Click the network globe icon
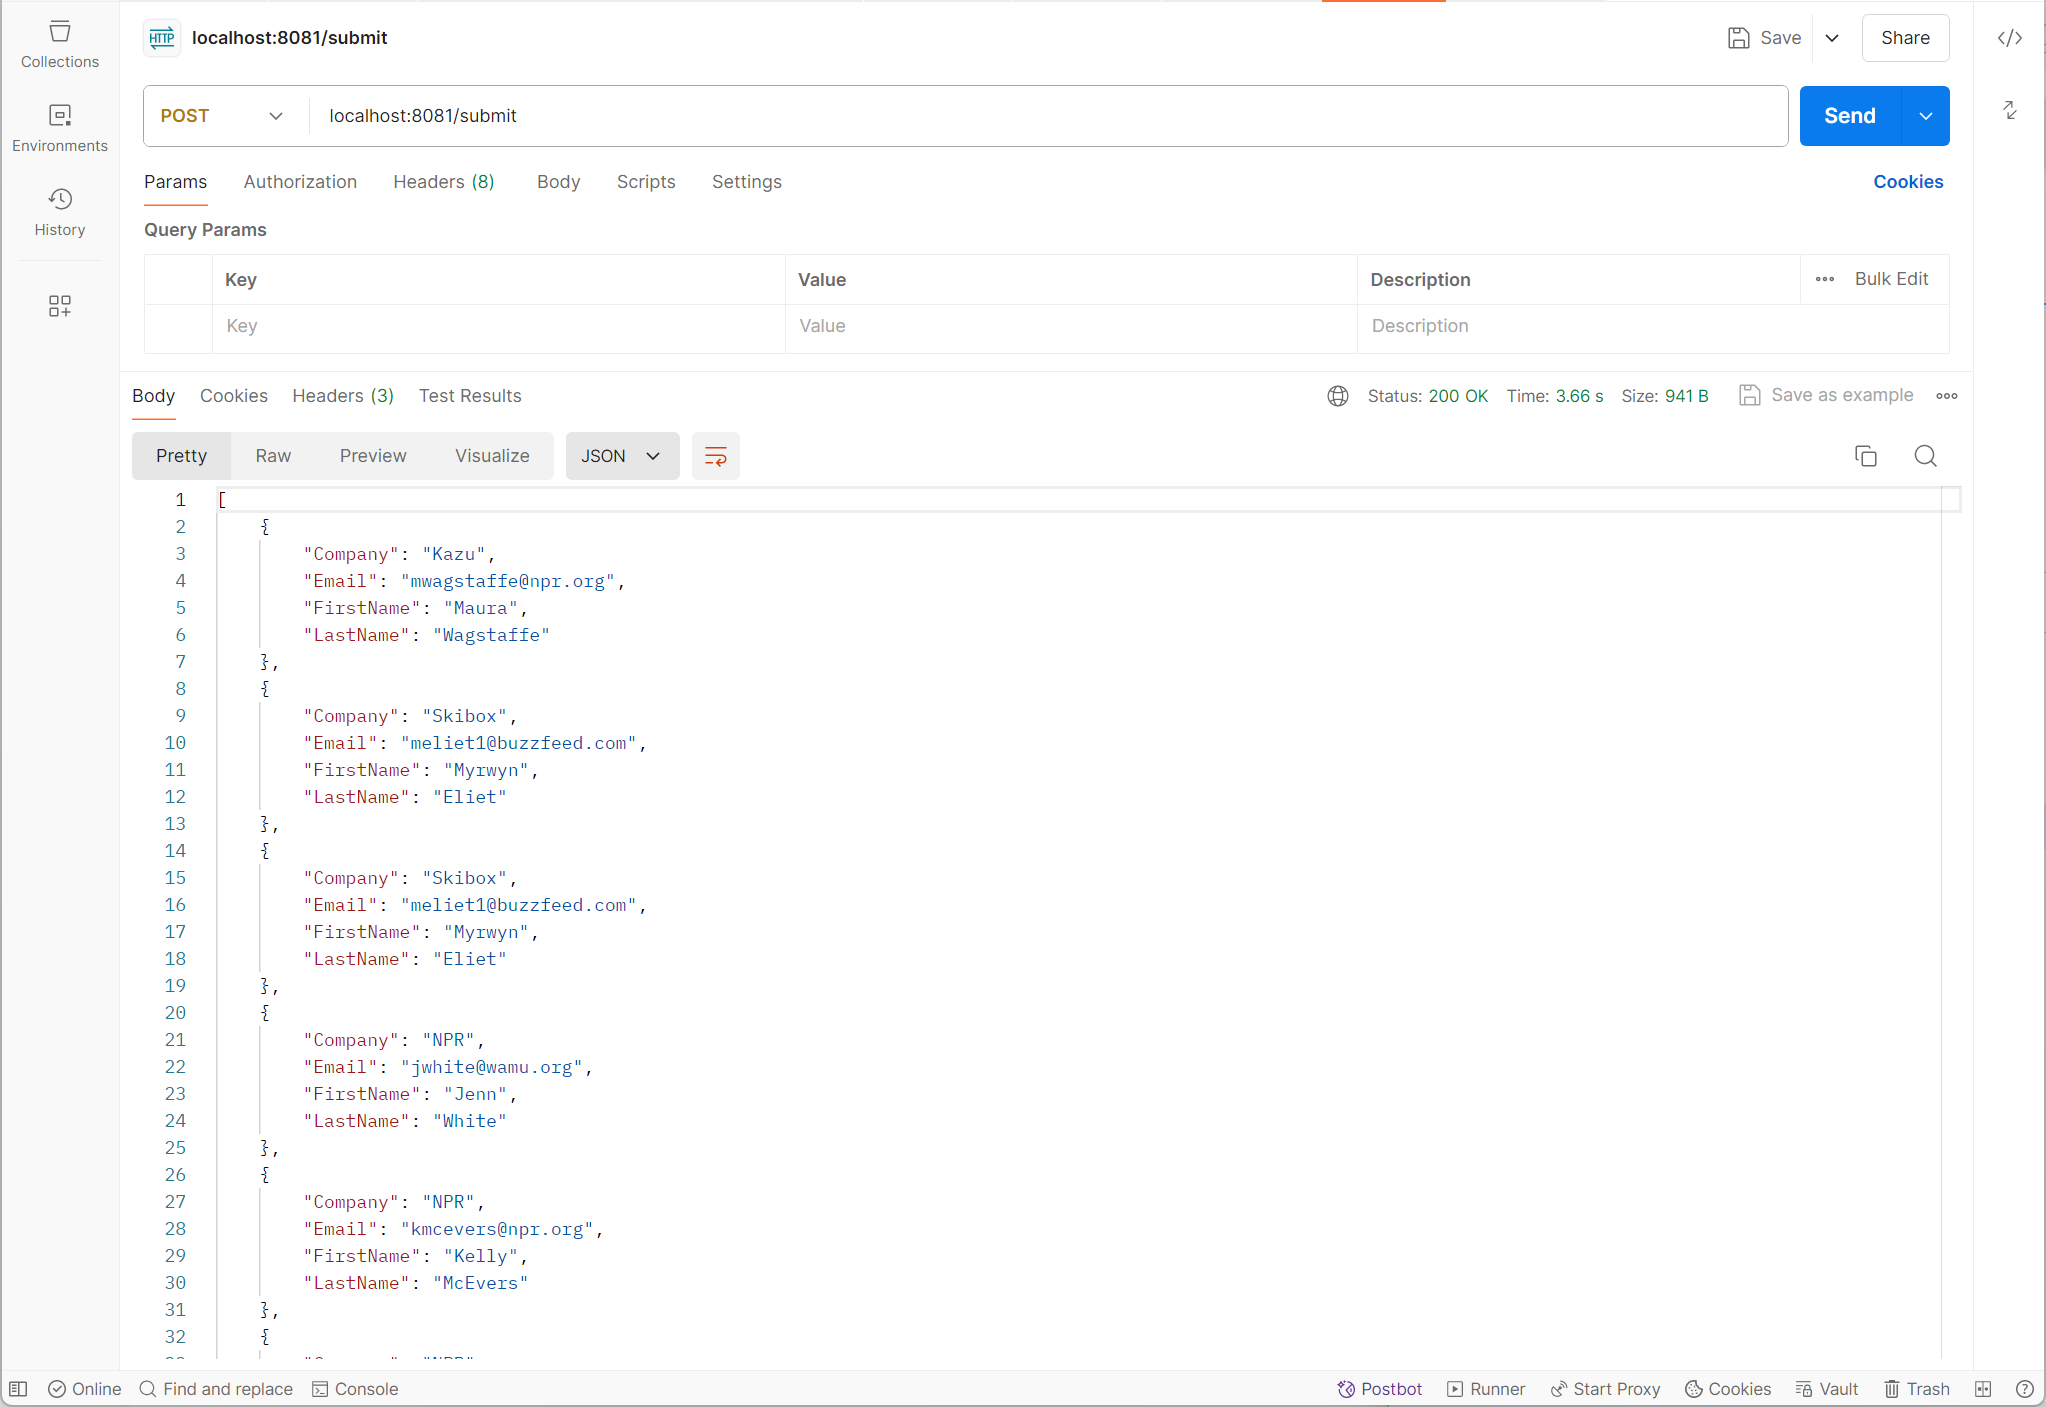 [1338, 396]
